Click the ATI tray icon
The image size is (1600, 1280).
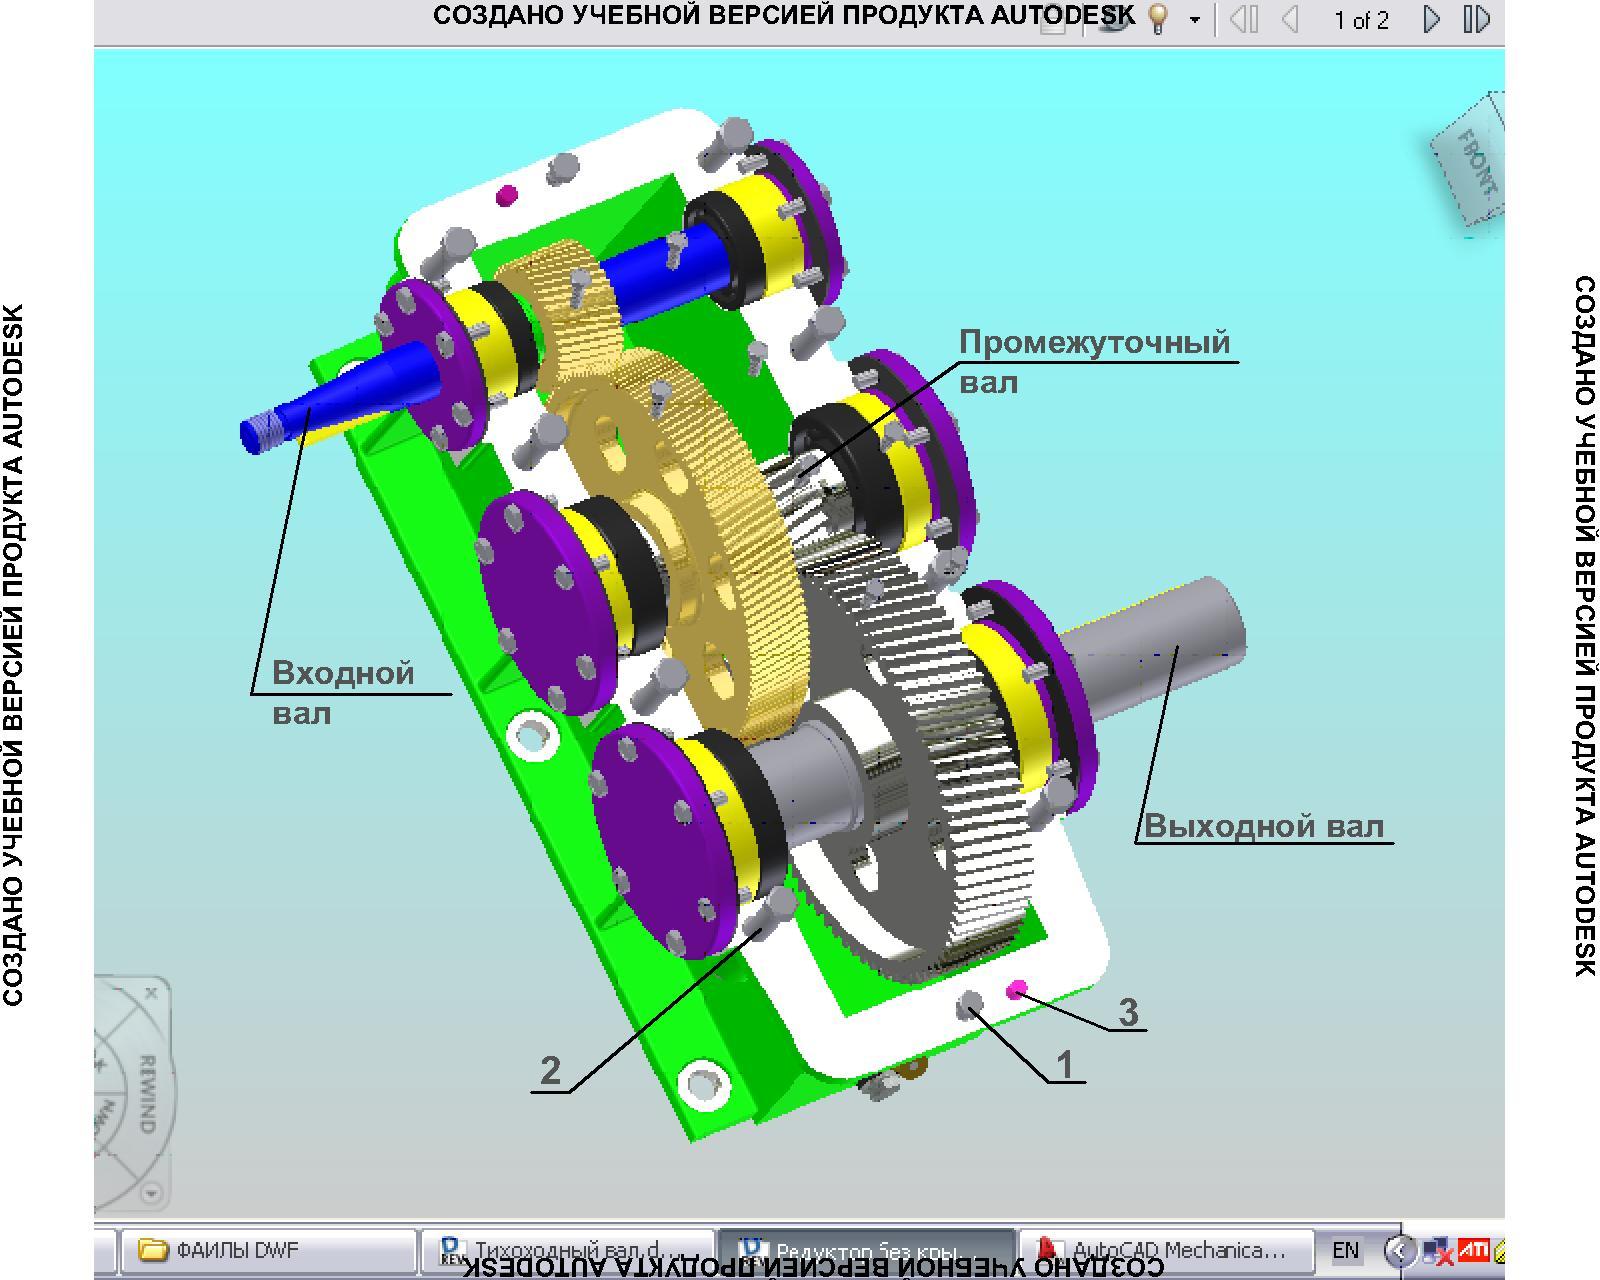pos(1472,1249)
